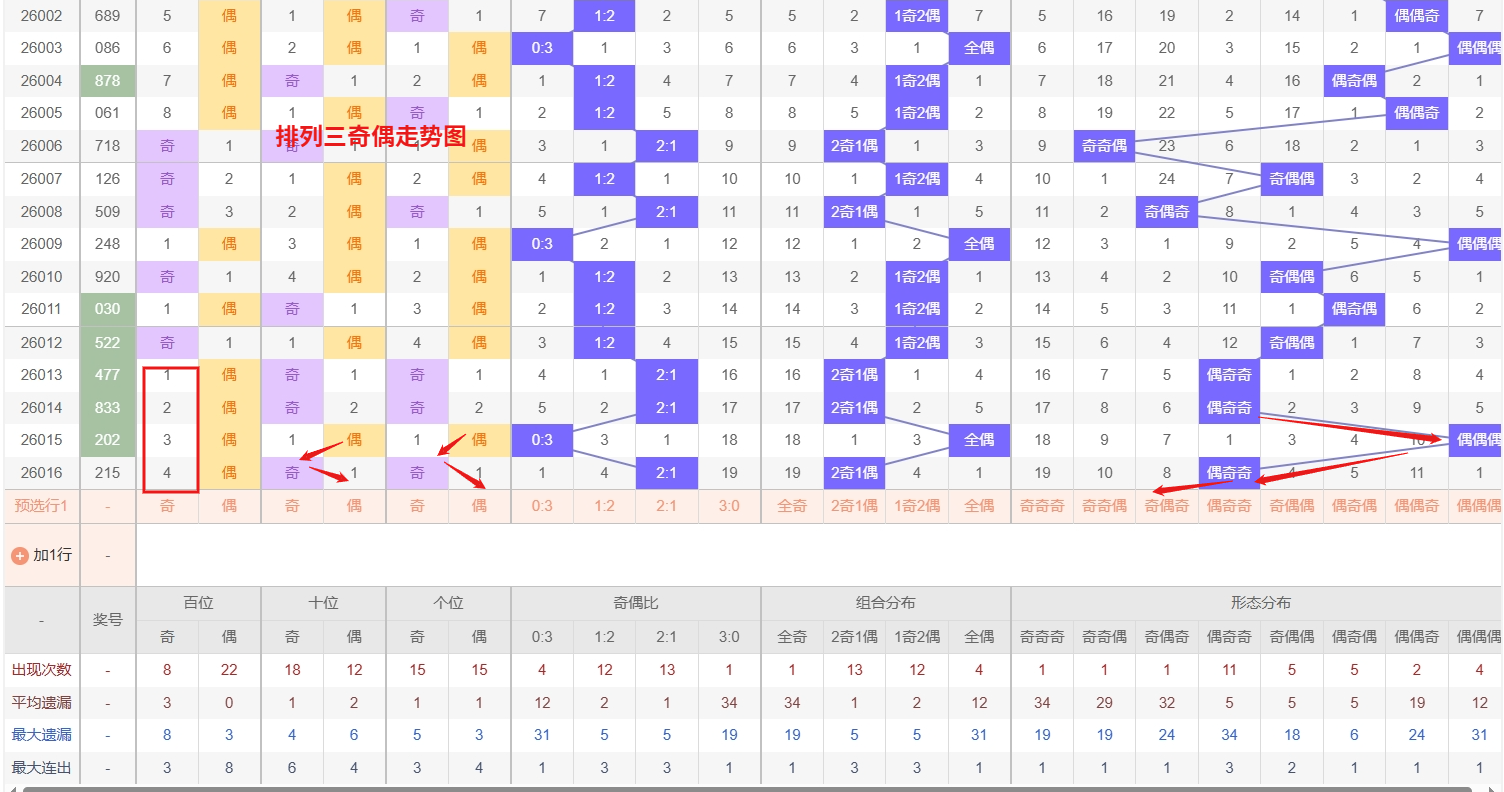Screen dimensions: 1504x792
Task: Toggle 偶偶奇 in the 预选行1 row
Action: pos(1416,506)
